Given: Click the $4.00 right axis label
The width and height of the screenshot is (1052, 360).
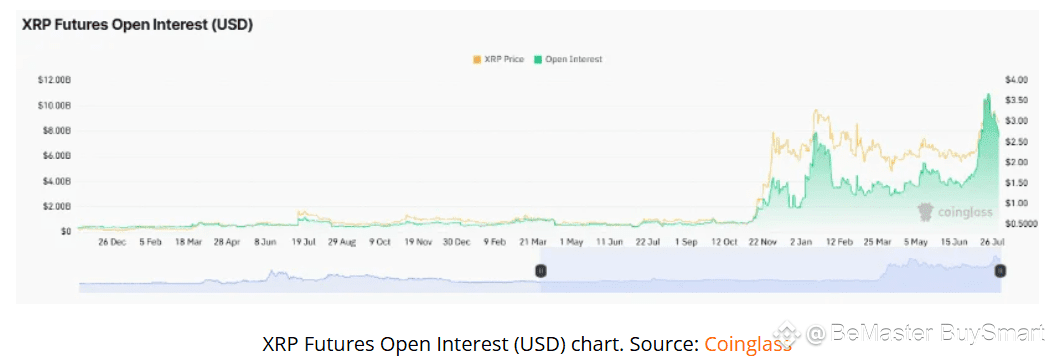Looking at the screenshot, I should pos(1016,80).
